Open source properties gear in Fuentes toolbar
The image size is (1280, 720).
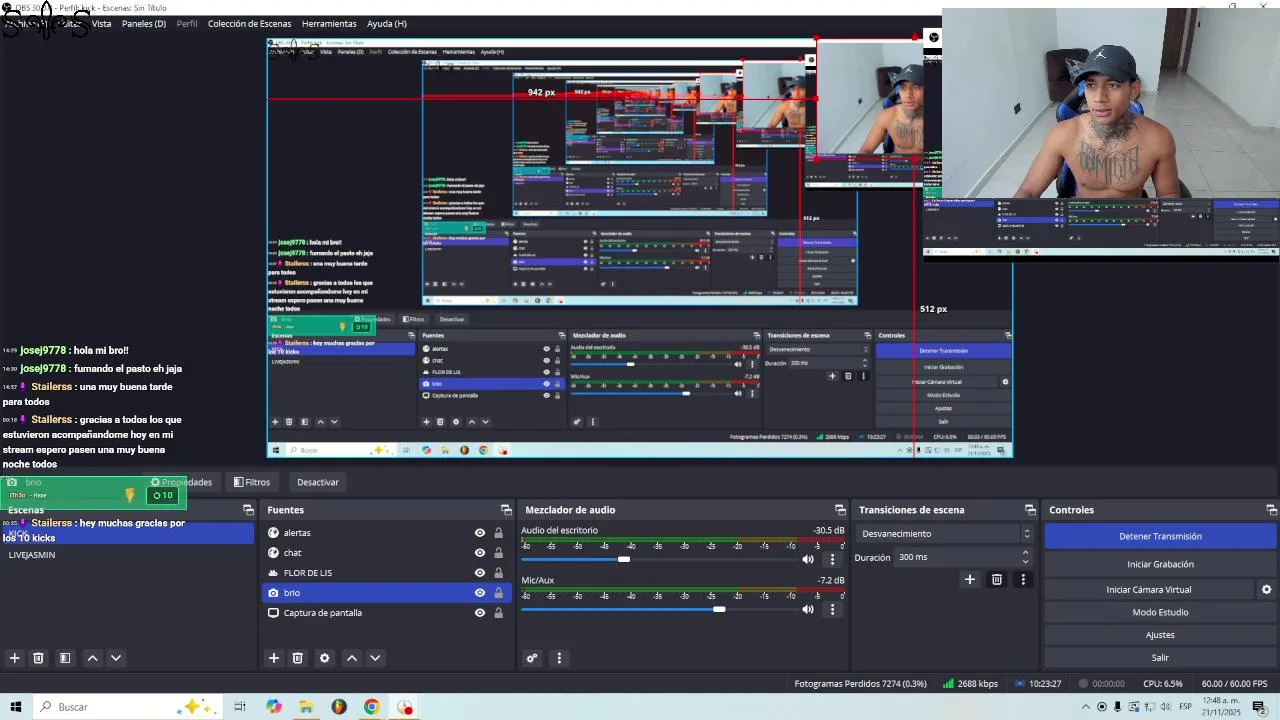point(324,658)
